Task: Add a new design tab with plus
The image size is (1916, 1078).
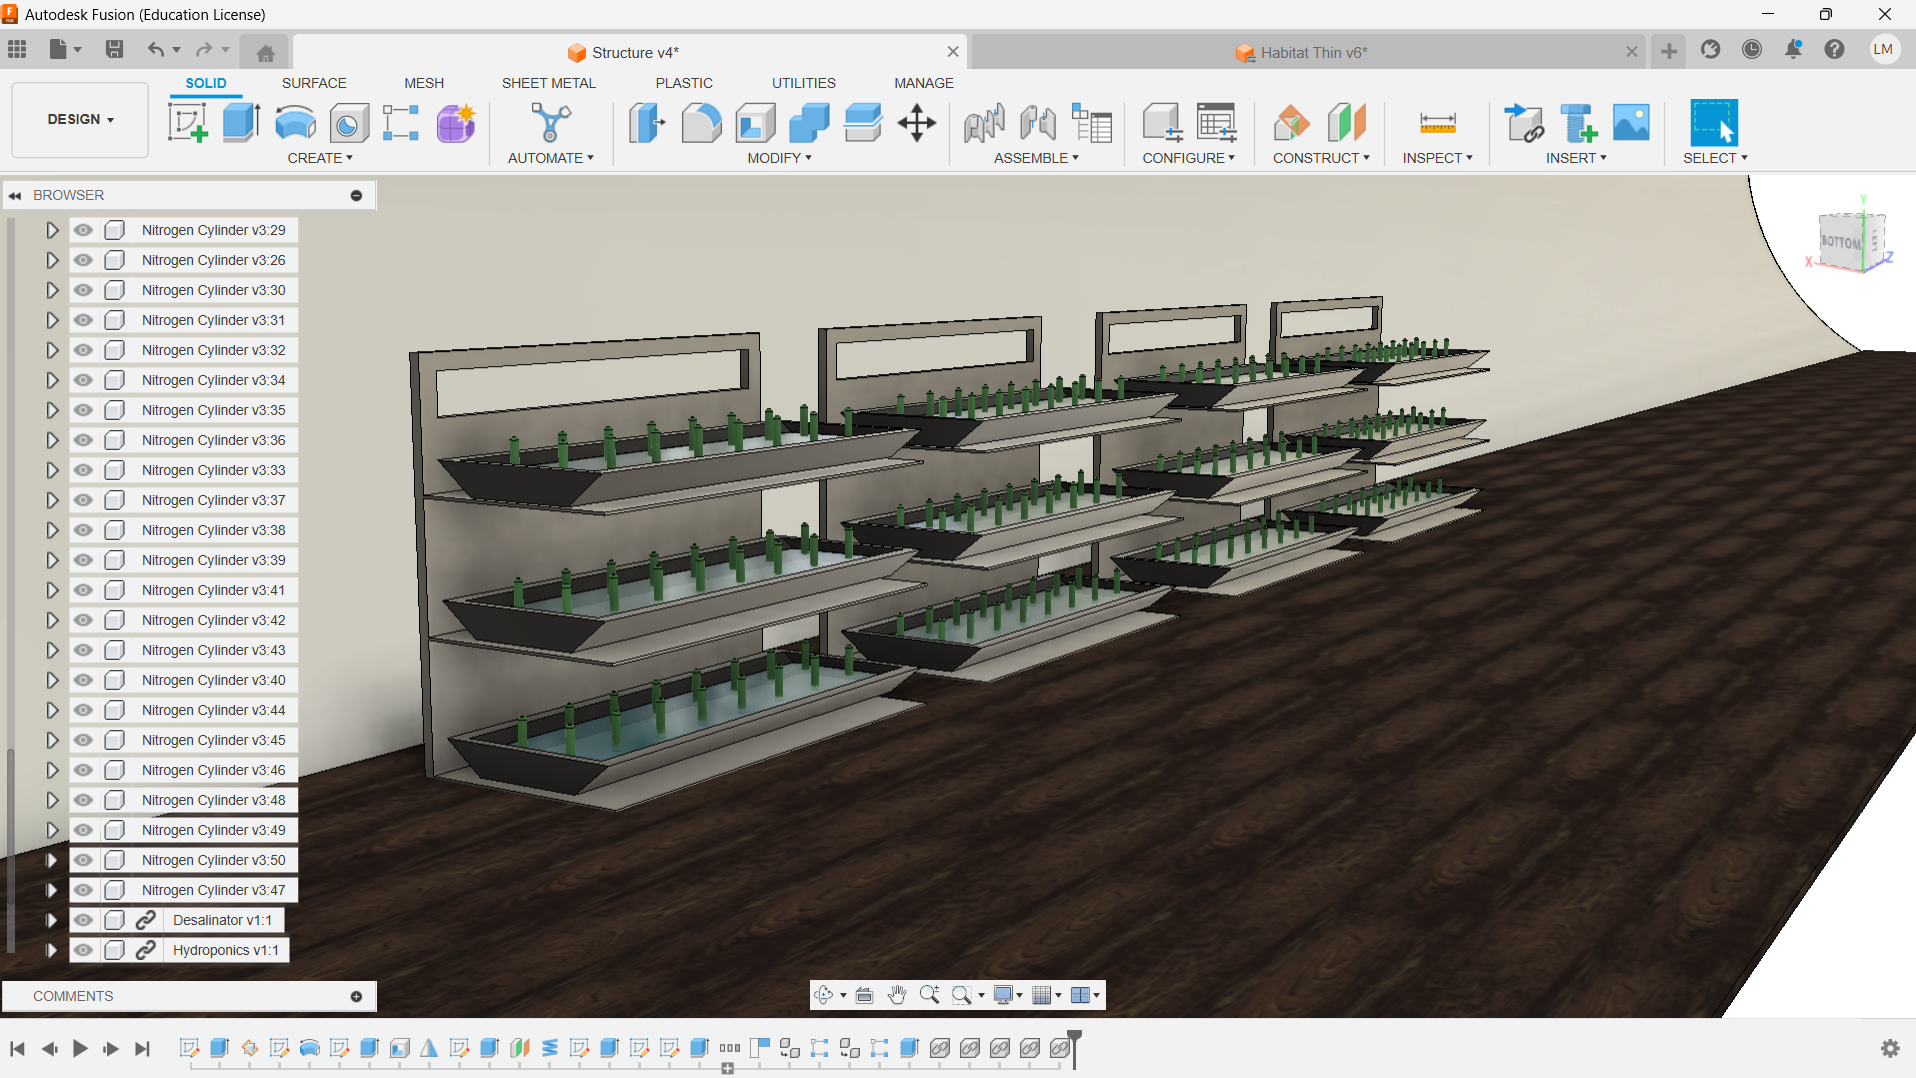Action: click(1669, 52)
